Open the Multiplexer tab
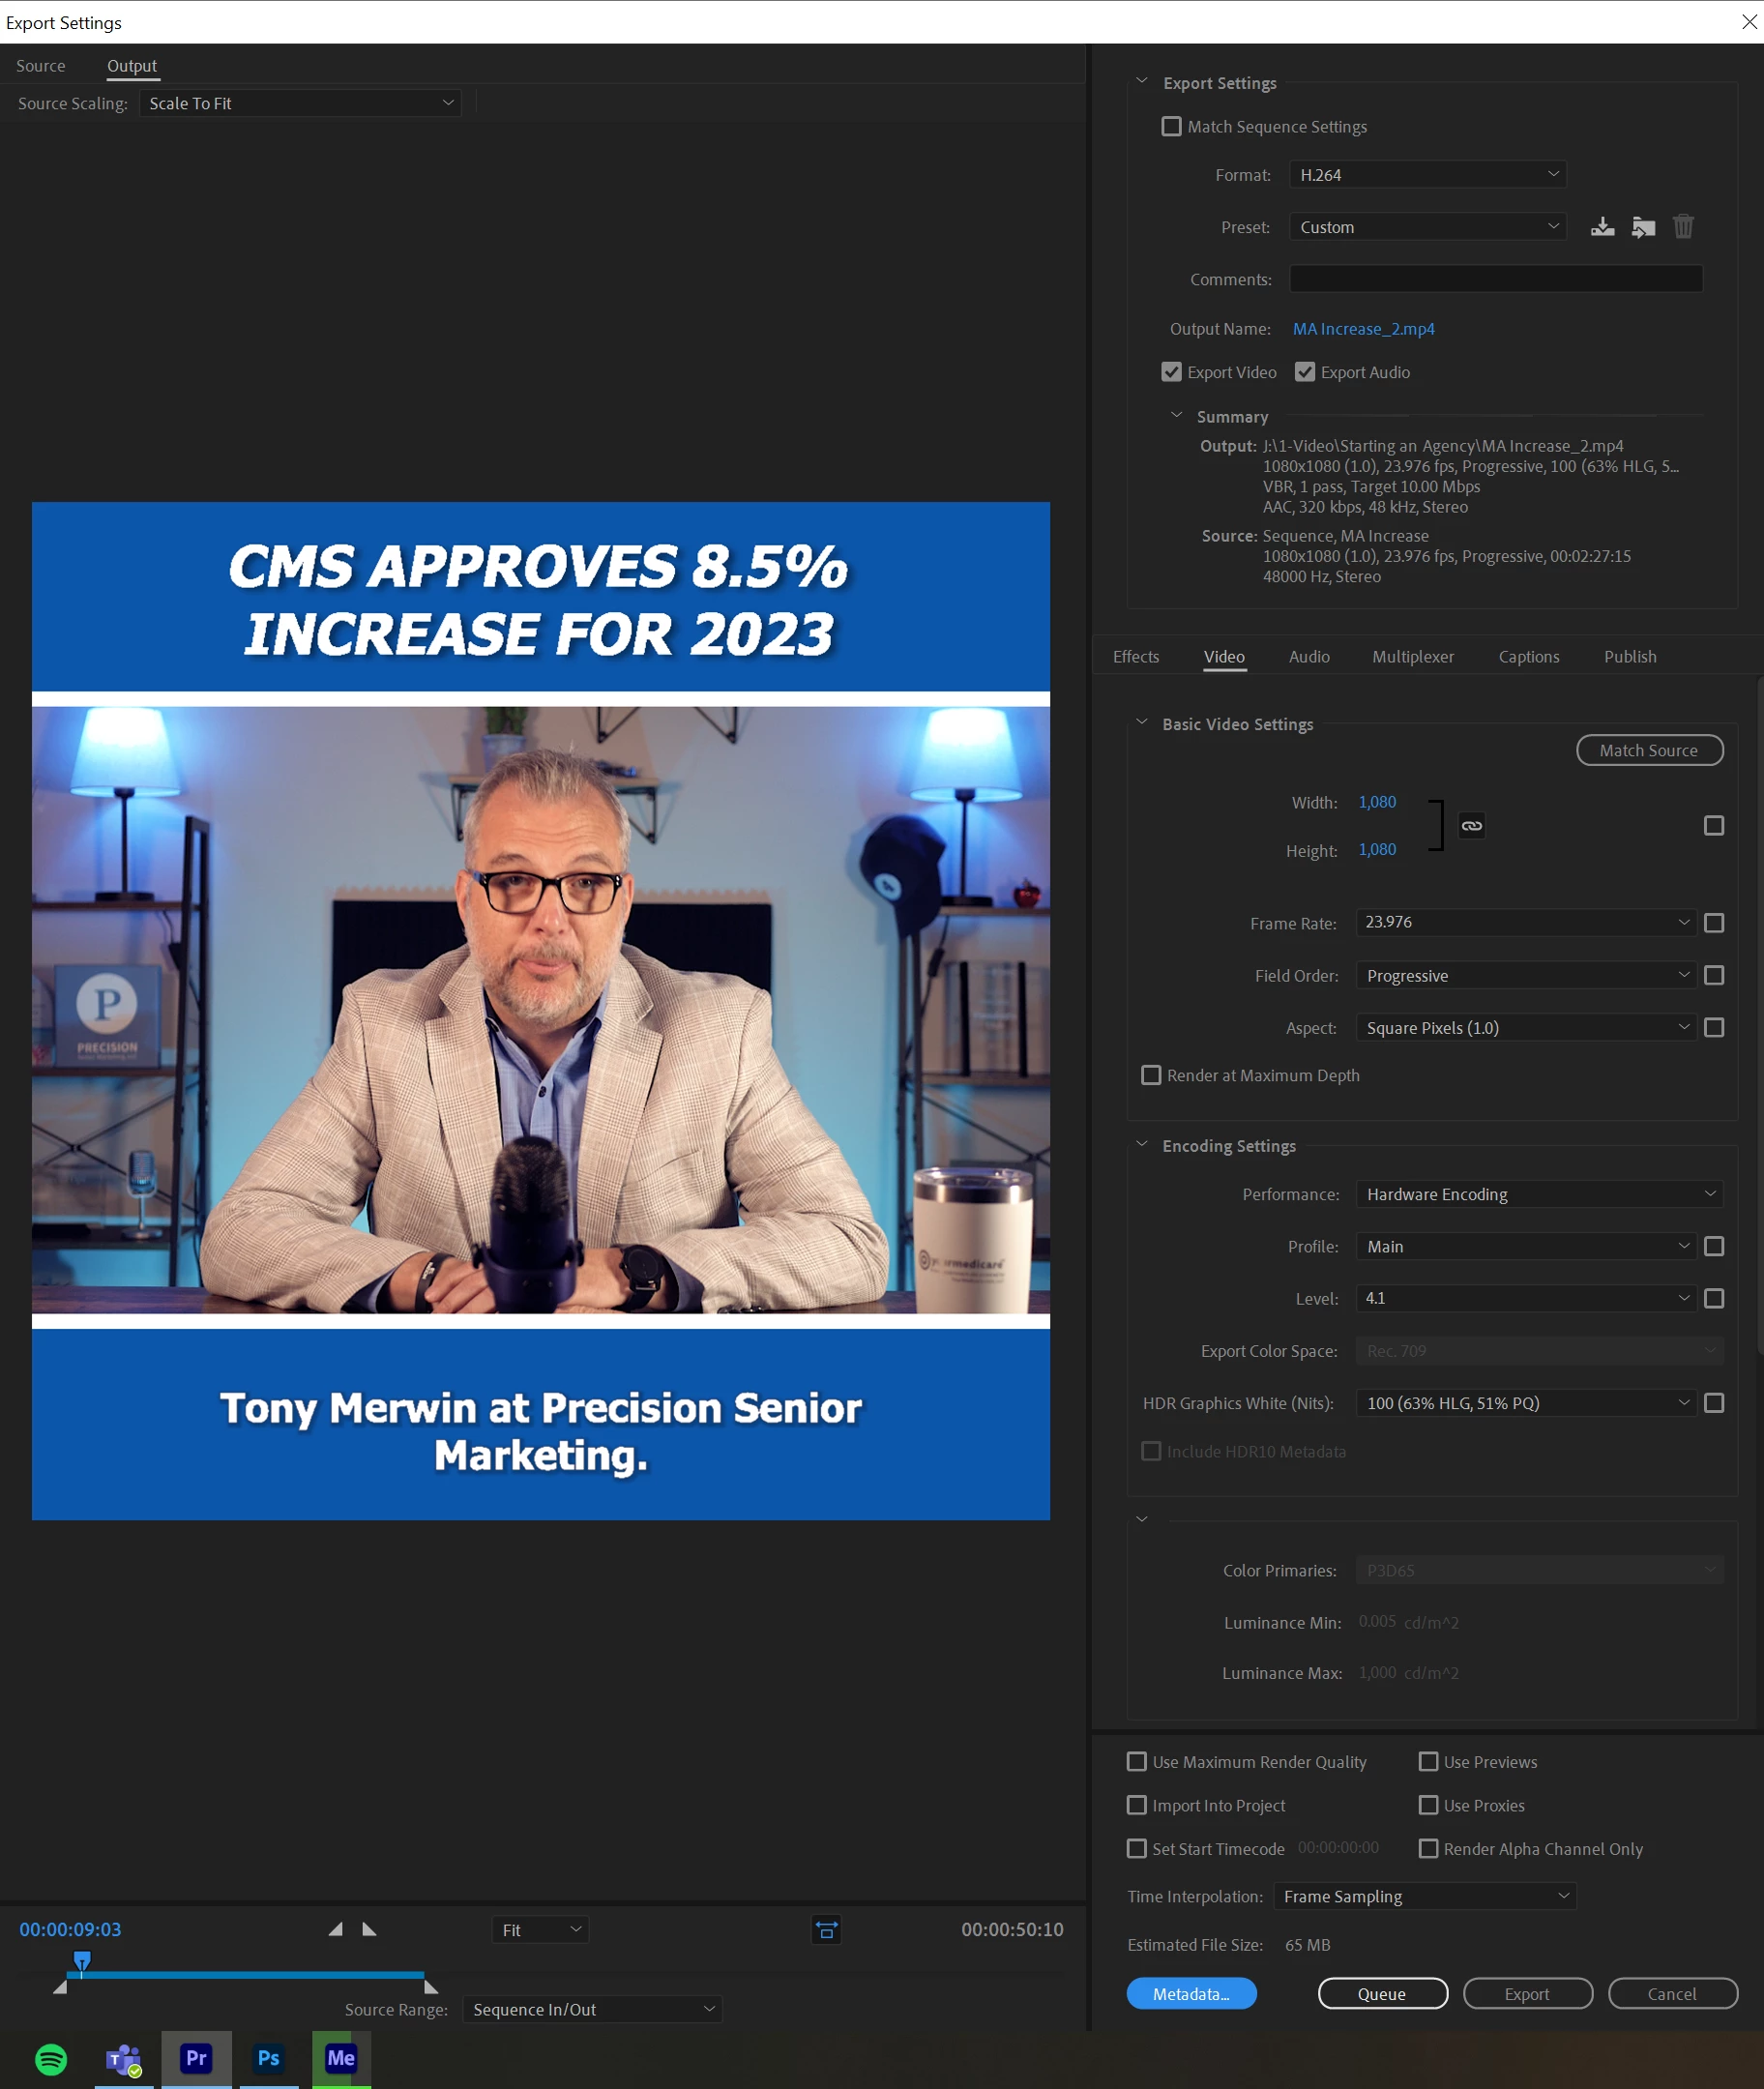The image size is (1764, 2089). tap(1413, 657)
